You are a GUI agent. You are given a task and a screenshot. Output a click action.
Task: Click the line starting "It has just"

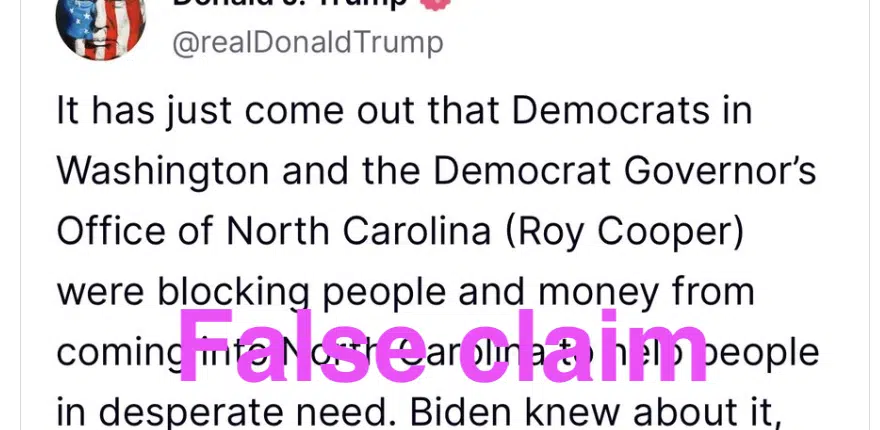pyautogui.click(x=404, y=112)
